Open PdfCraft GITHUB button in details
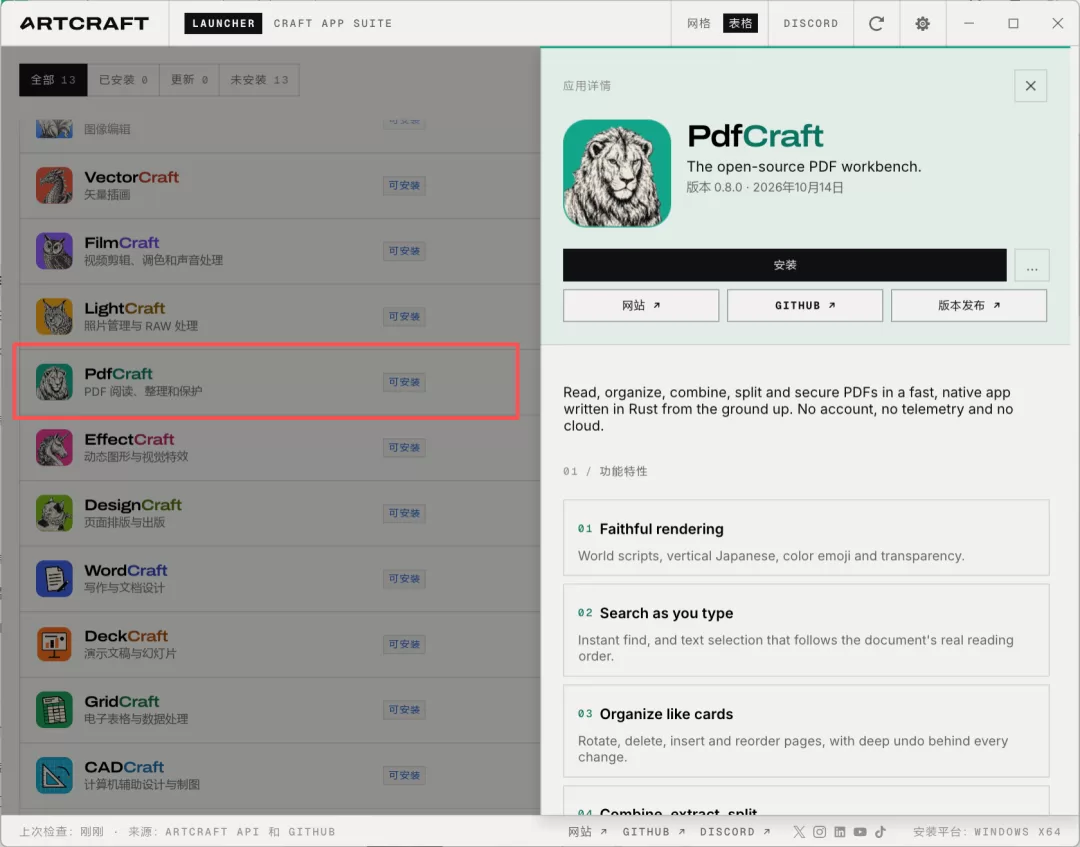1080x847 pixels. [x=804, y=305]
